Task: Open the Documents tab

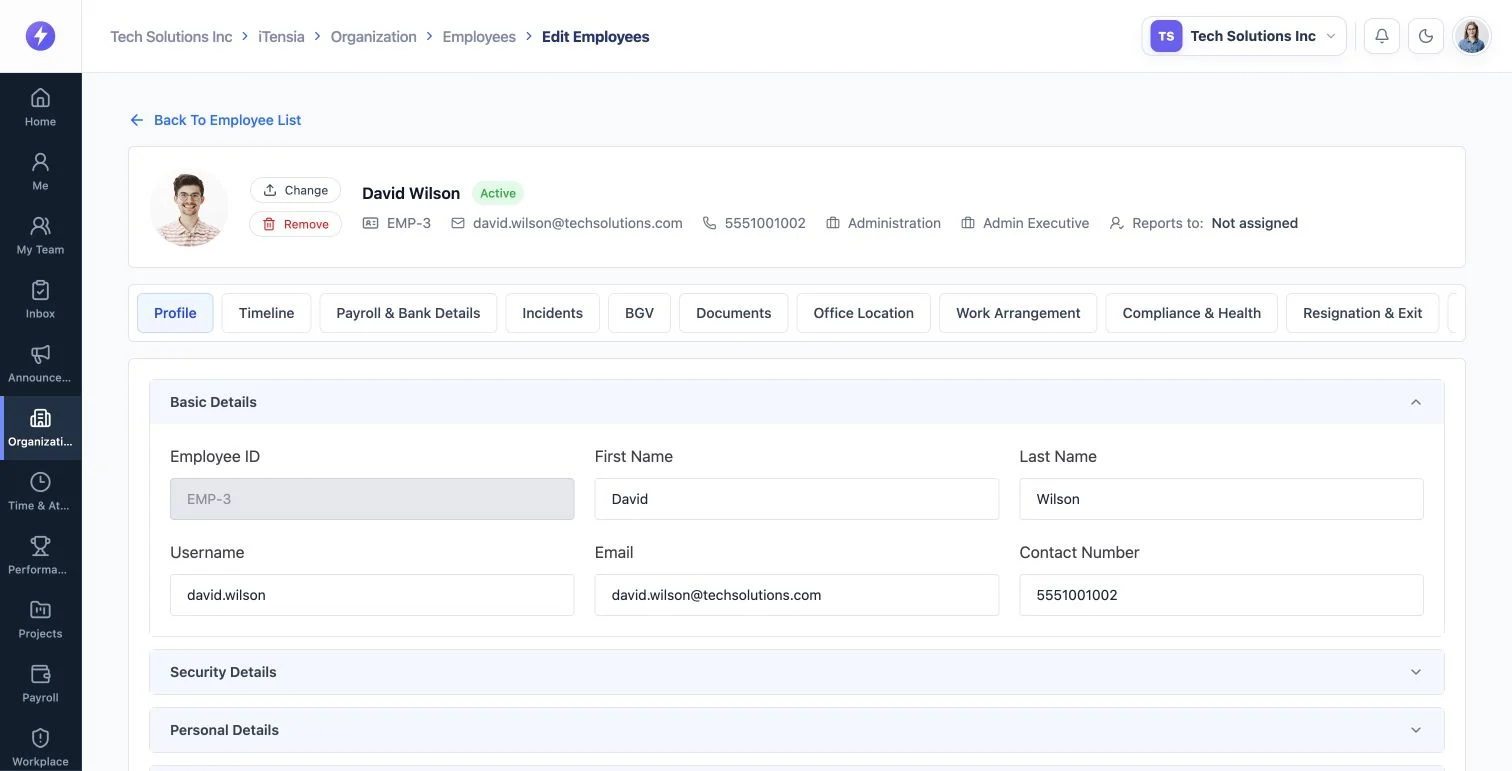Action: 734,313
